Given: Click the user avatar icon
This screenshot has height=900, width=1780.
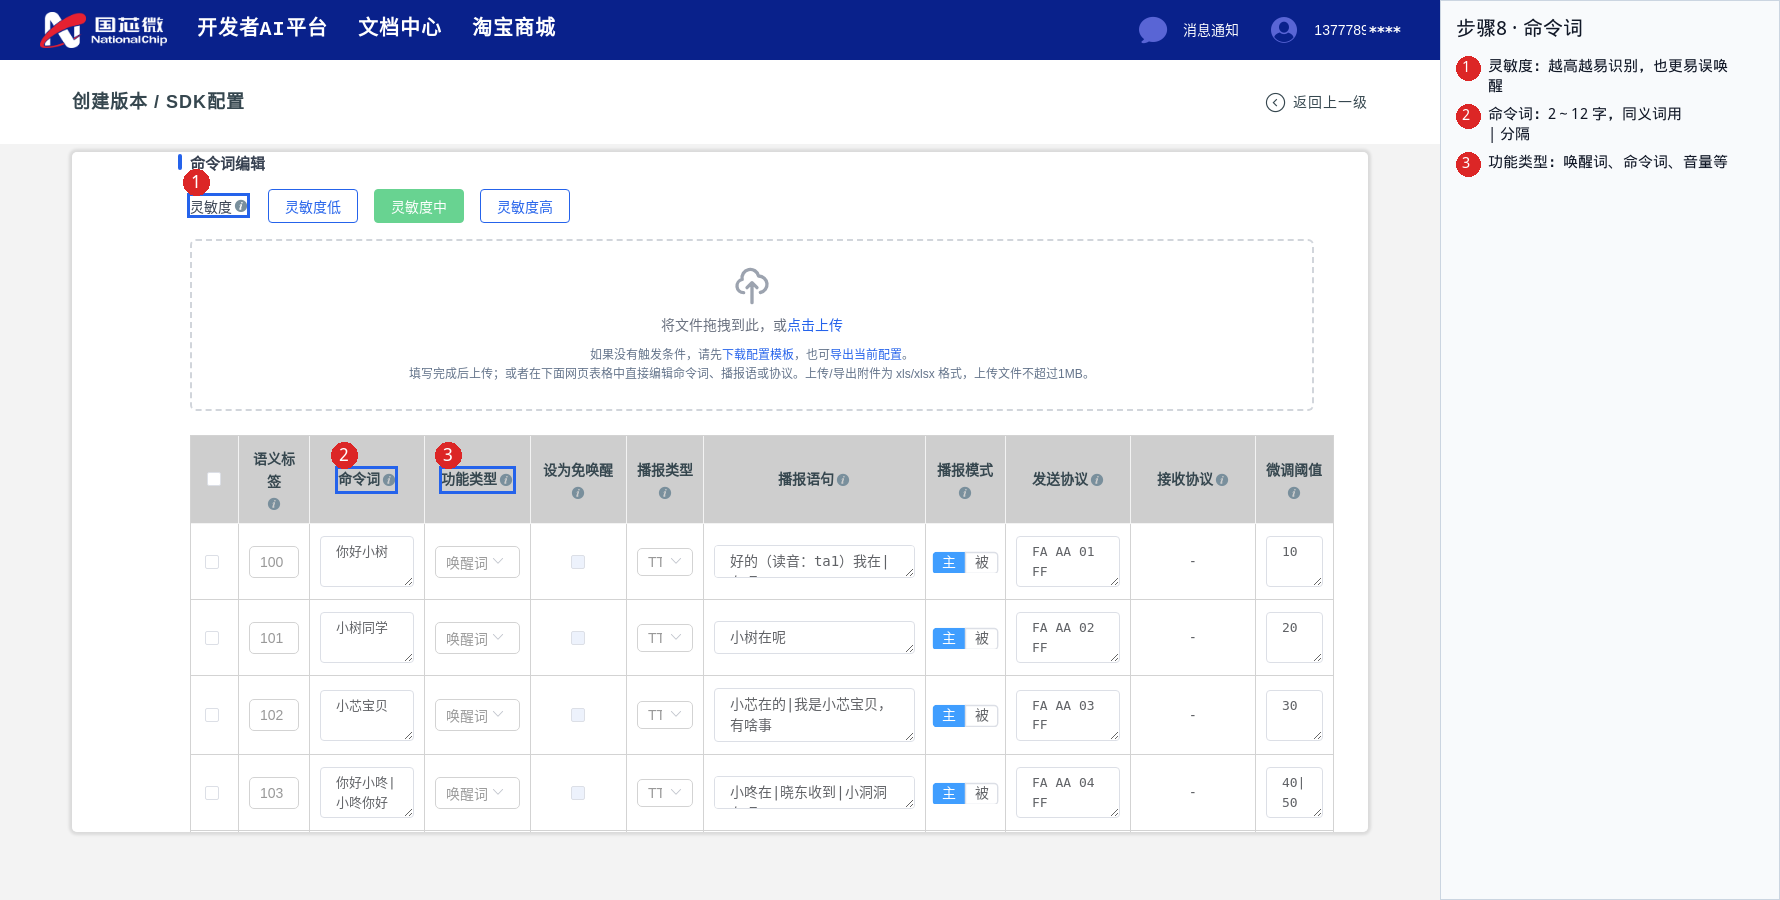Looking at the screenshot, I should click(1284, 30).
